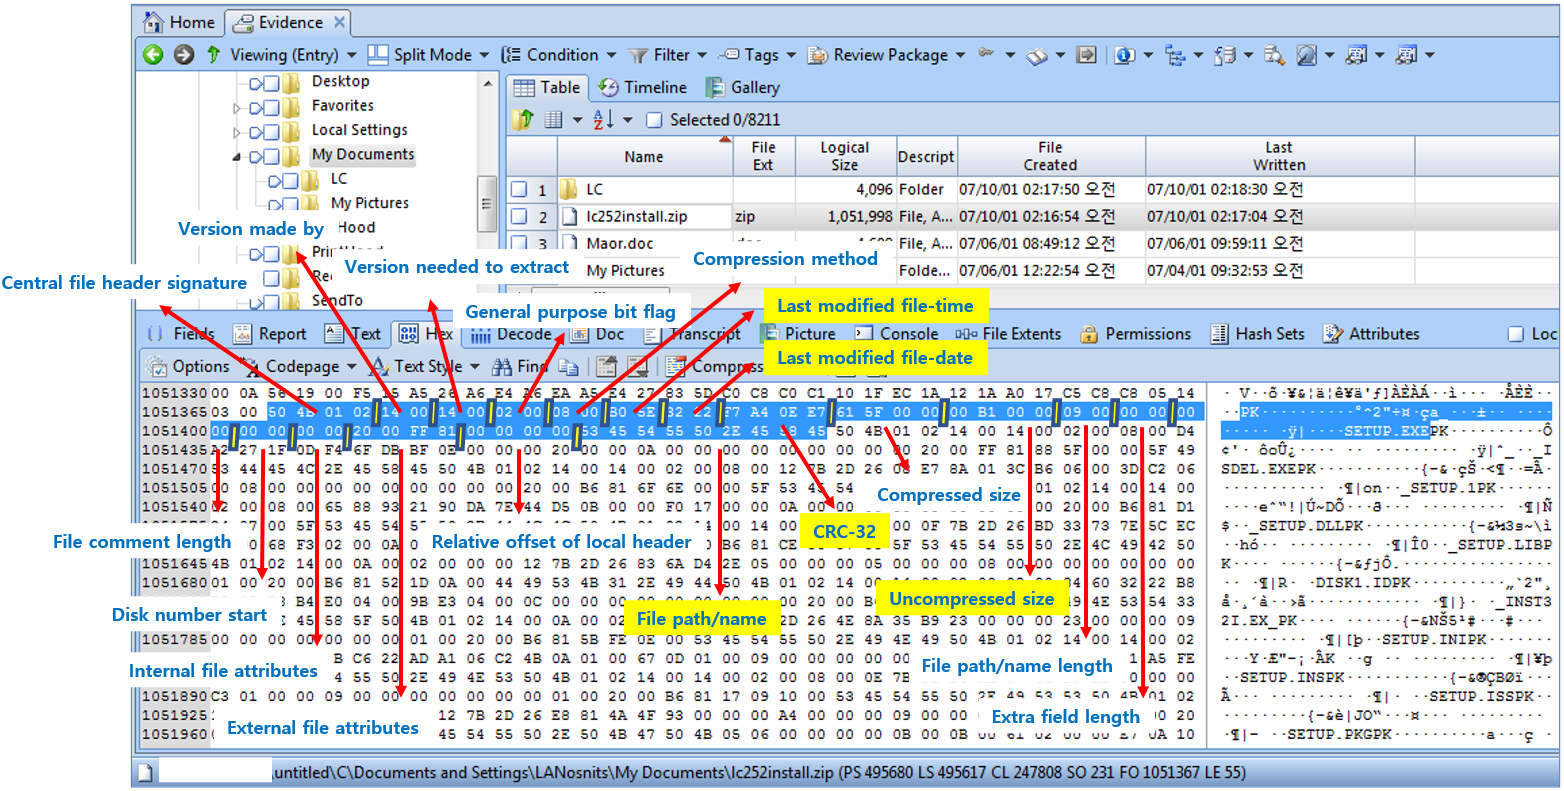Expand the Favorites tree node
This screenshot has width=1564, height=791.
[237, 107]
